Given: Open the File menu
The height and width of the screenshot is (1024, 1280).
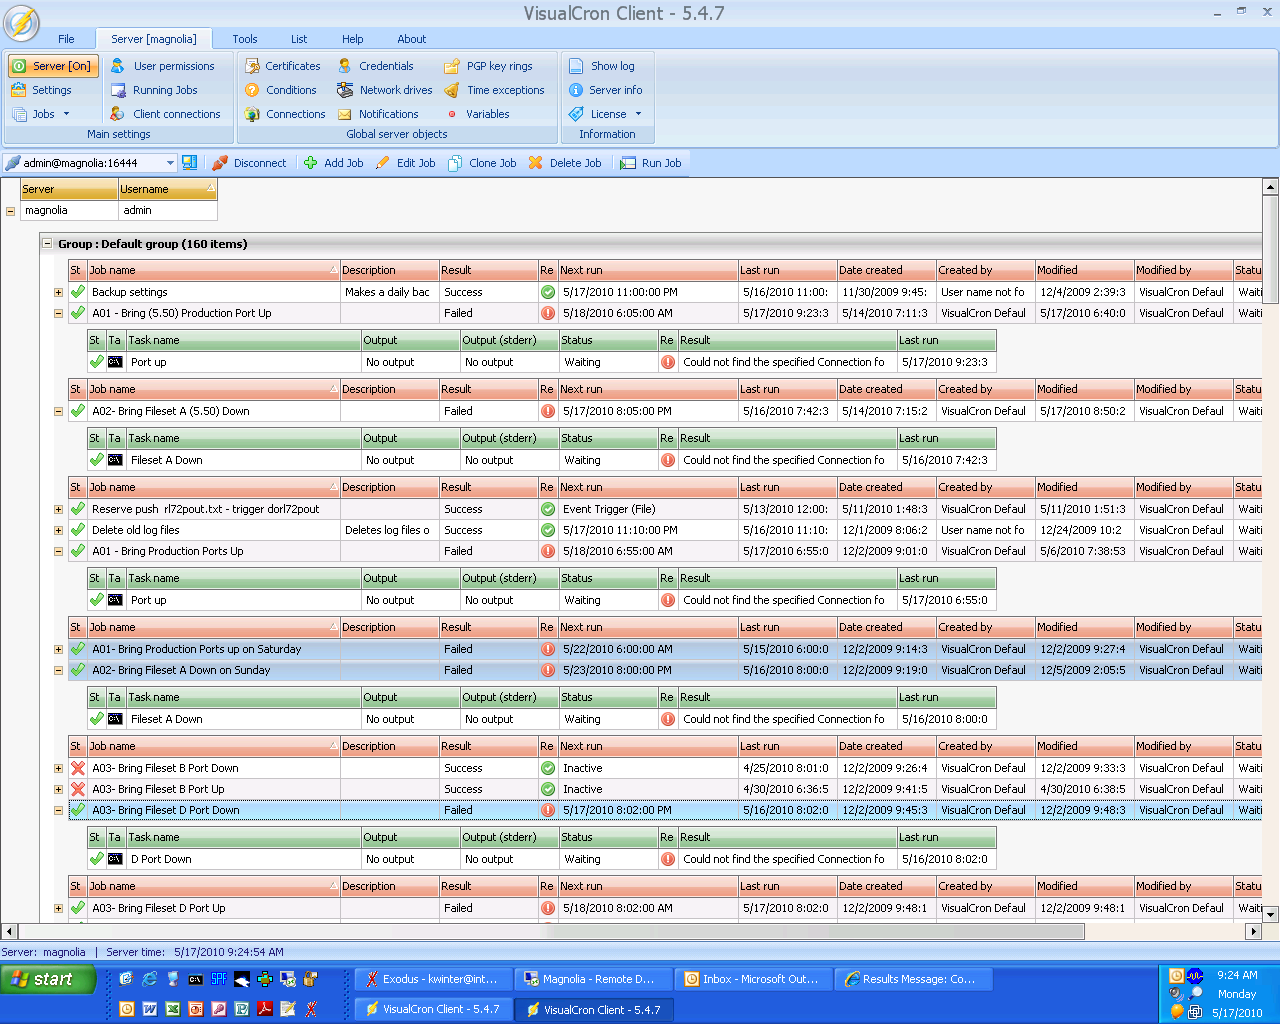Looking at the screenshot, I should [x=66, y=39].
